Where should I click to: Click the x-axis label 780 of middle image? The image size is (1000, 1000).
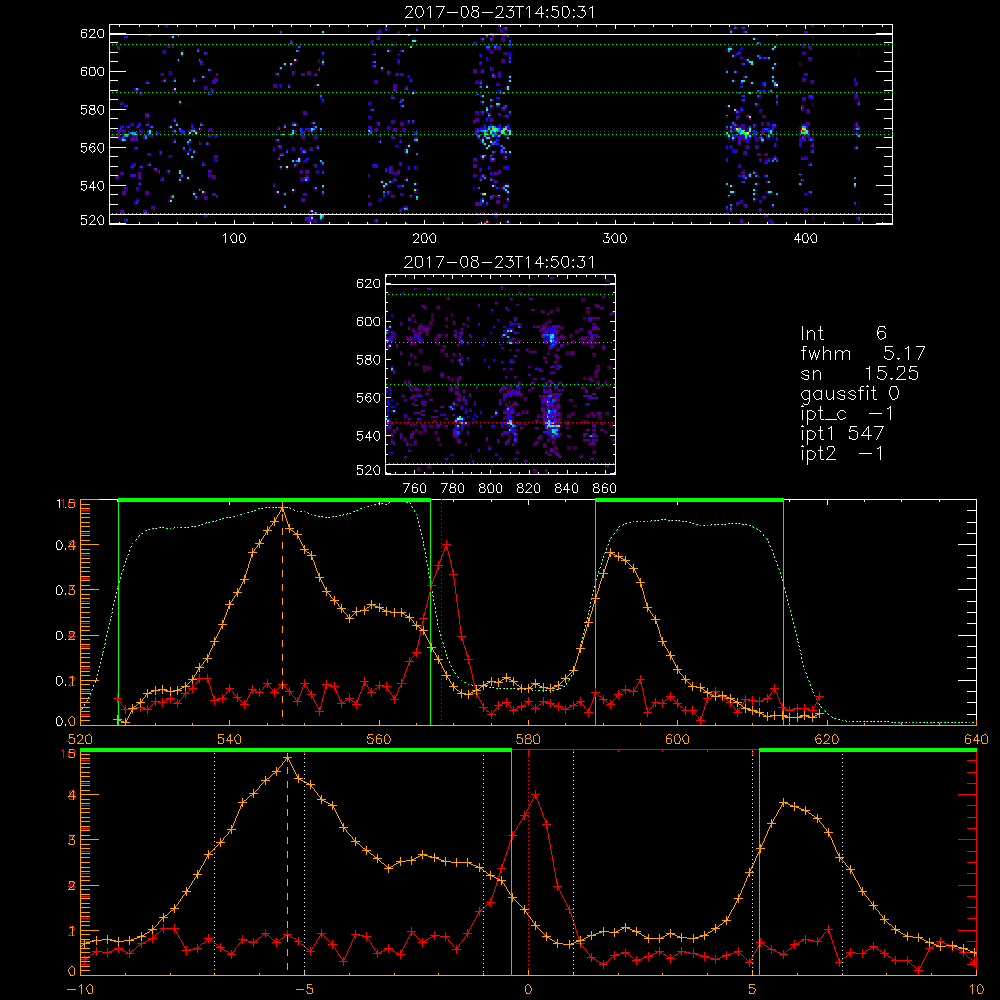[453, 489]
